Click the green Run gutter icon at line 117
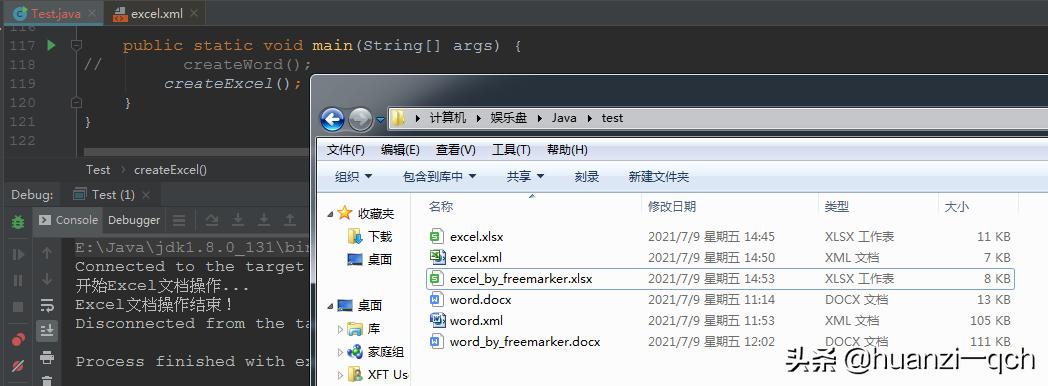 click(51, 45)
